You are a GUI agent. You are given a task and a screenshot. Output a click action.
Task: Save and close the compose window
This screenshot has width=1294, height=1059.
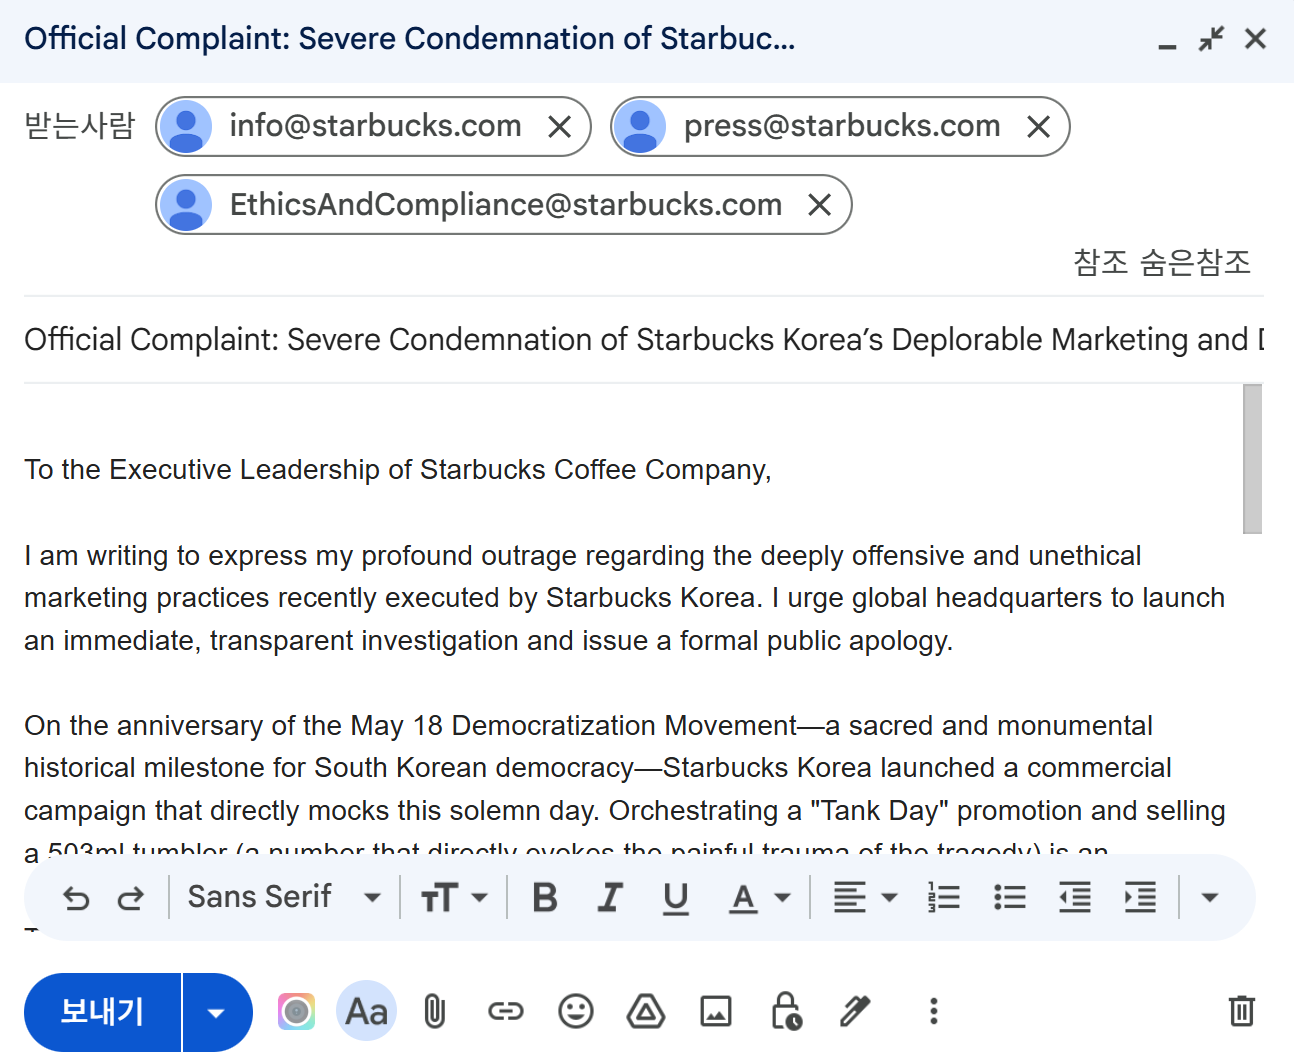(x=1255, y=40)
